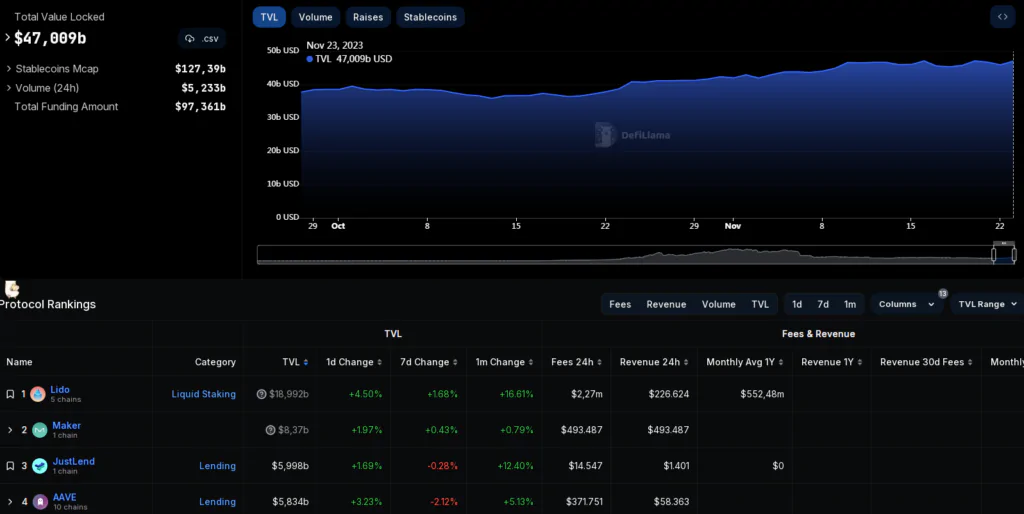Click the blue TVL legend dot
1024x514 pixels.
(310, 59)
